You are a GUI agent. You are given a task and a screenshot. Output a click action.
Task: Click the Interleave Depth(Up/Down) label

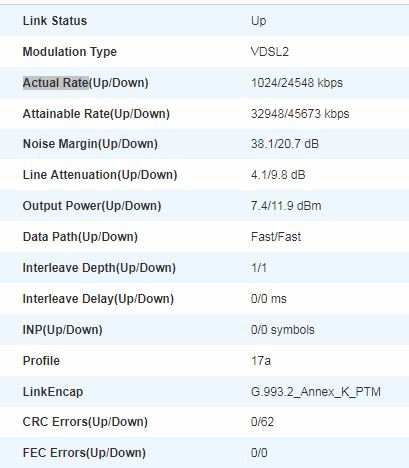[x=99, y=268]
